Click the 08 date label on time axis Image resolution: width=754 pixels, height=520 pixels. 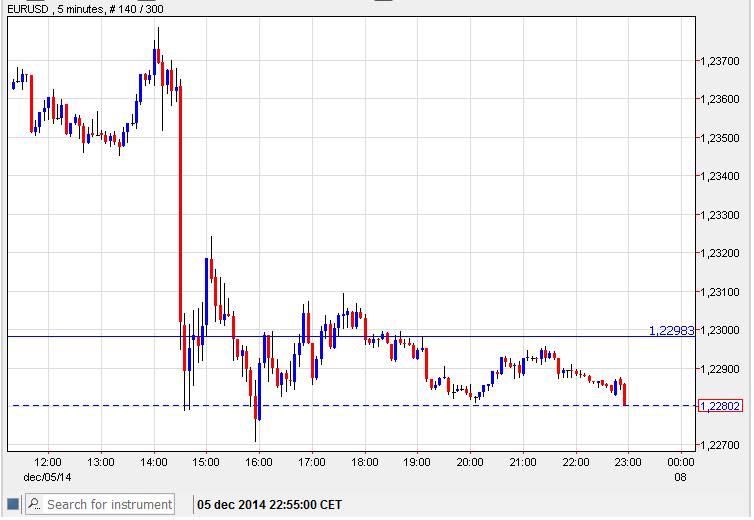(x=680, y=477)
